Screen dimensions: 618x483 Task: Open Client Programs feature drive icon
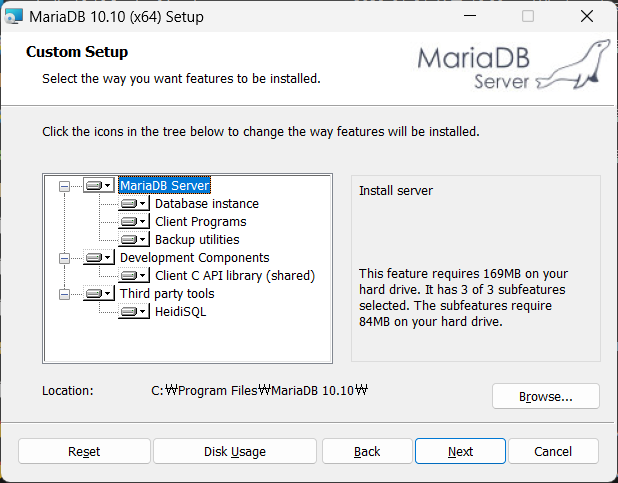point(134,222)
